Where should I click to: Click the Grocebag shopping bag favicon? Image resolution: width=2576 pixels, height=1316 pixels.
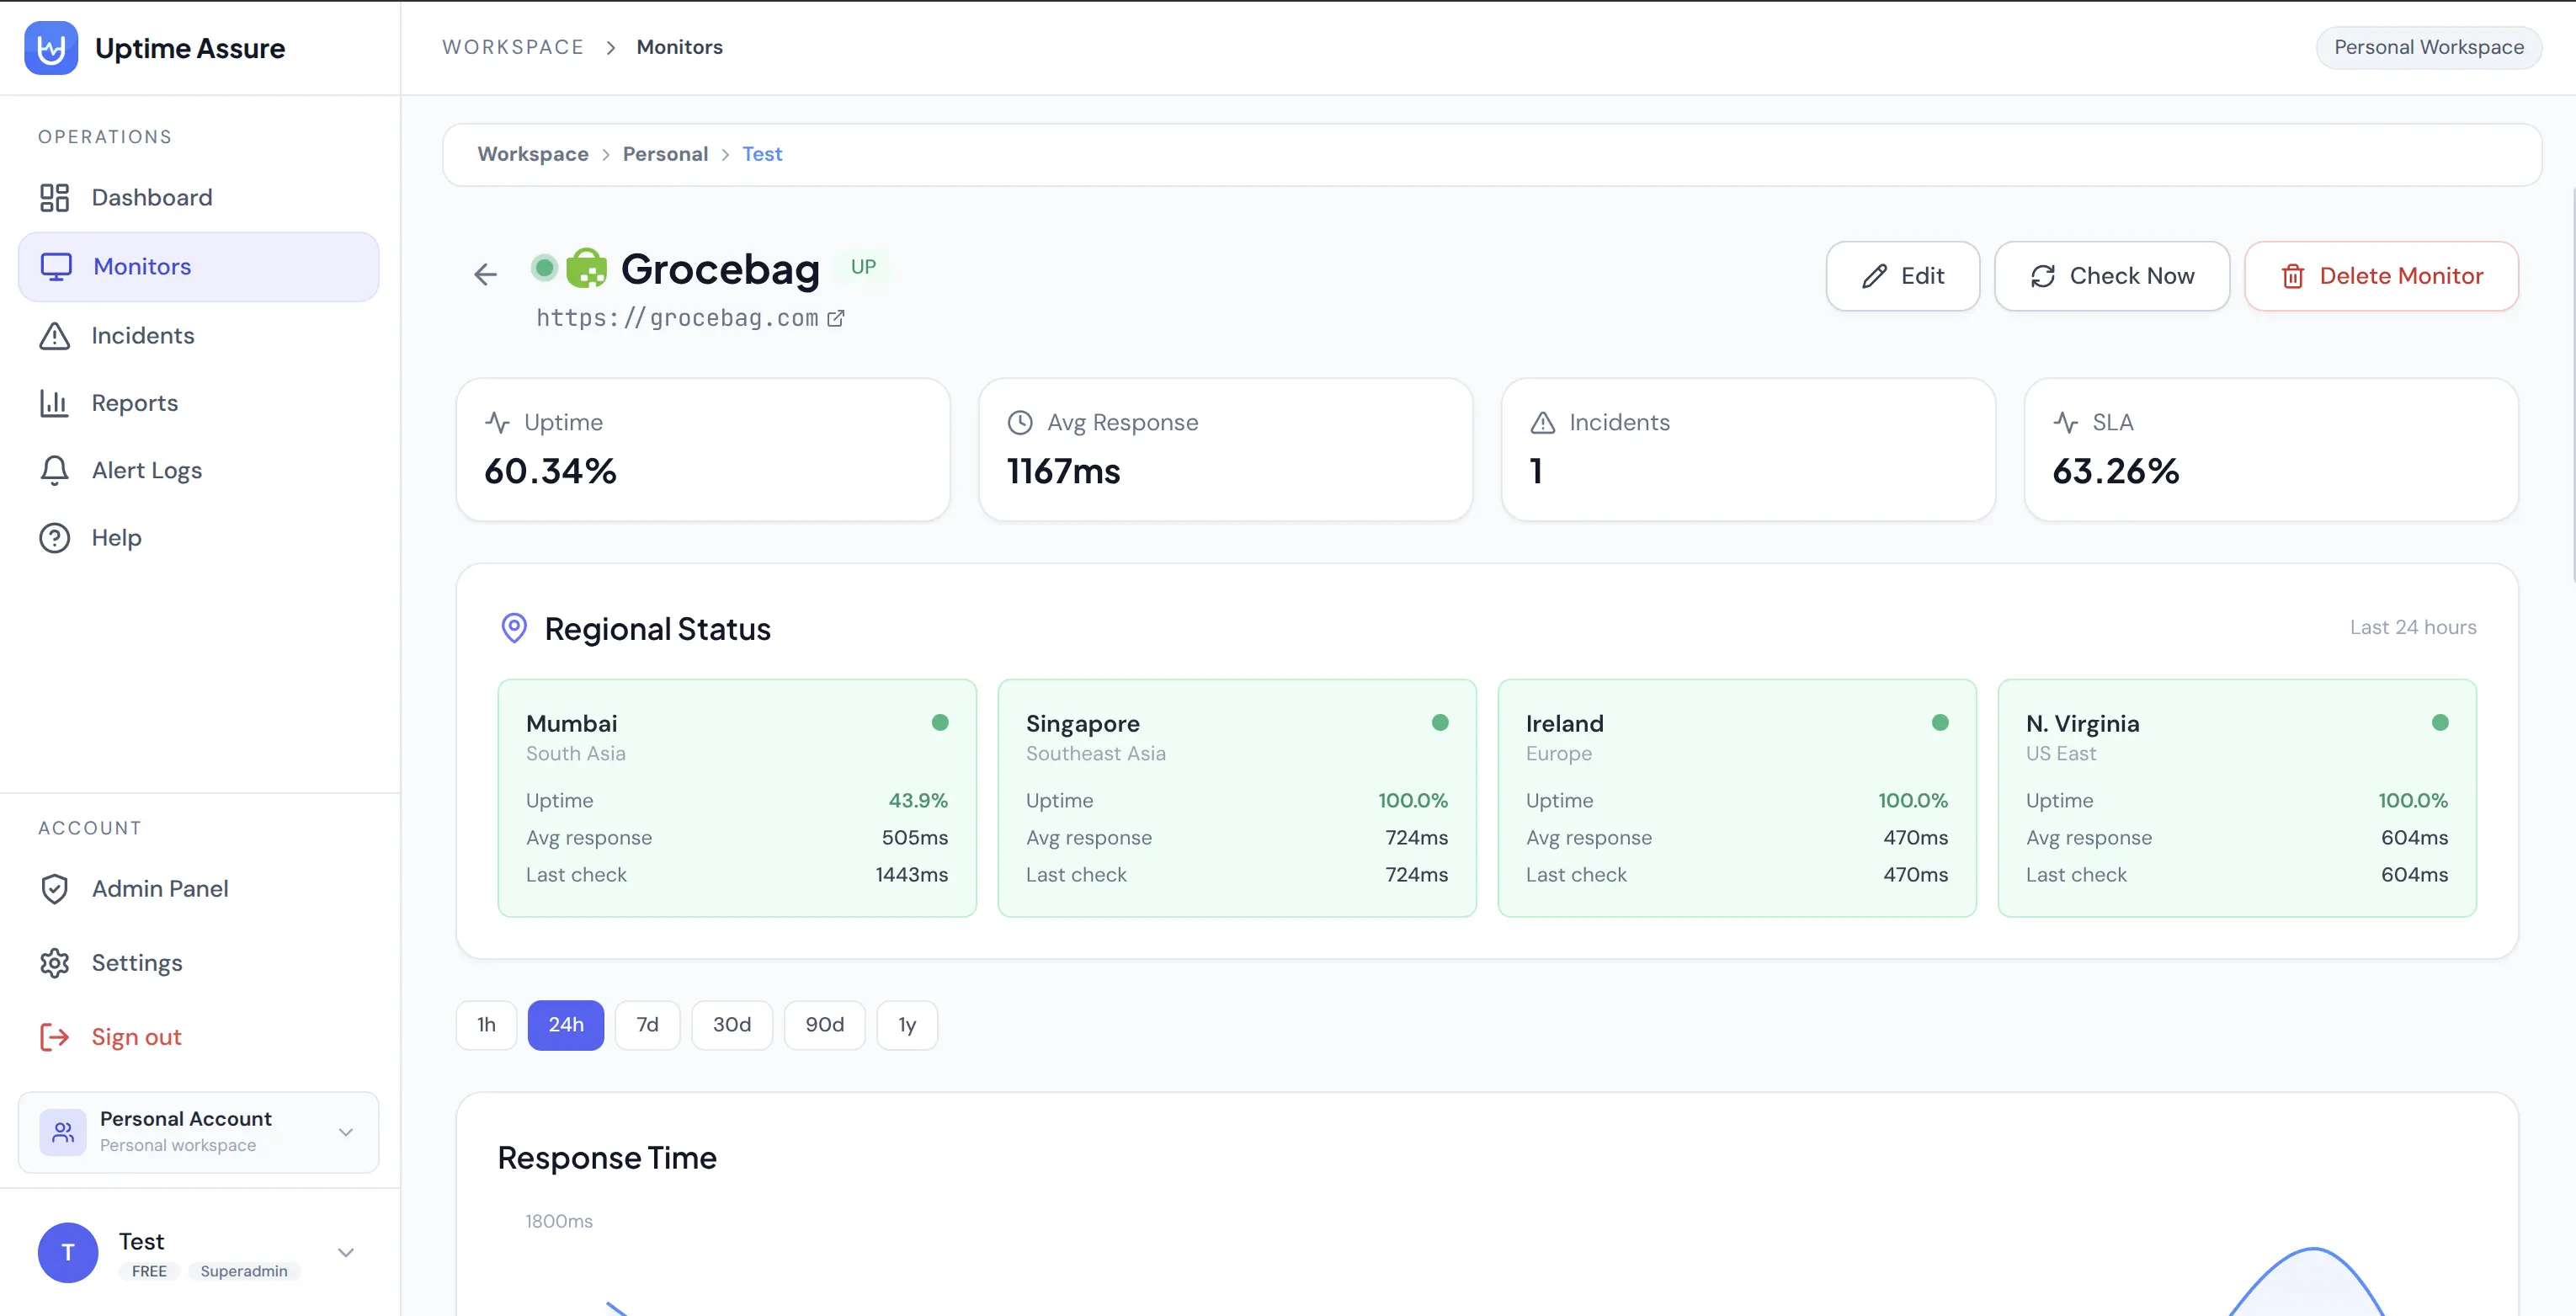pos(586,268)
